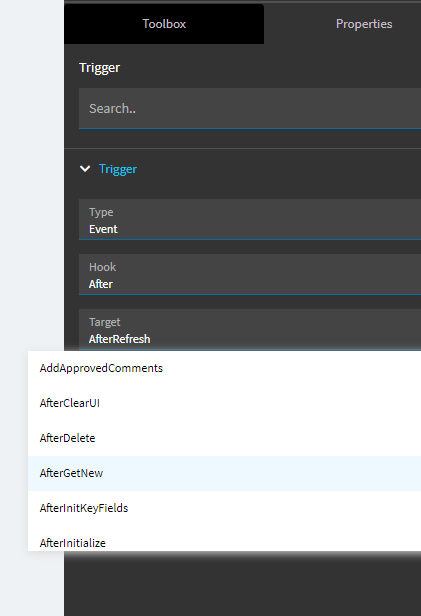Screen dimensions: 421x616
Task: Choose AfterInitKeyFields from dropdown list
Action: (x=224, y=508)
